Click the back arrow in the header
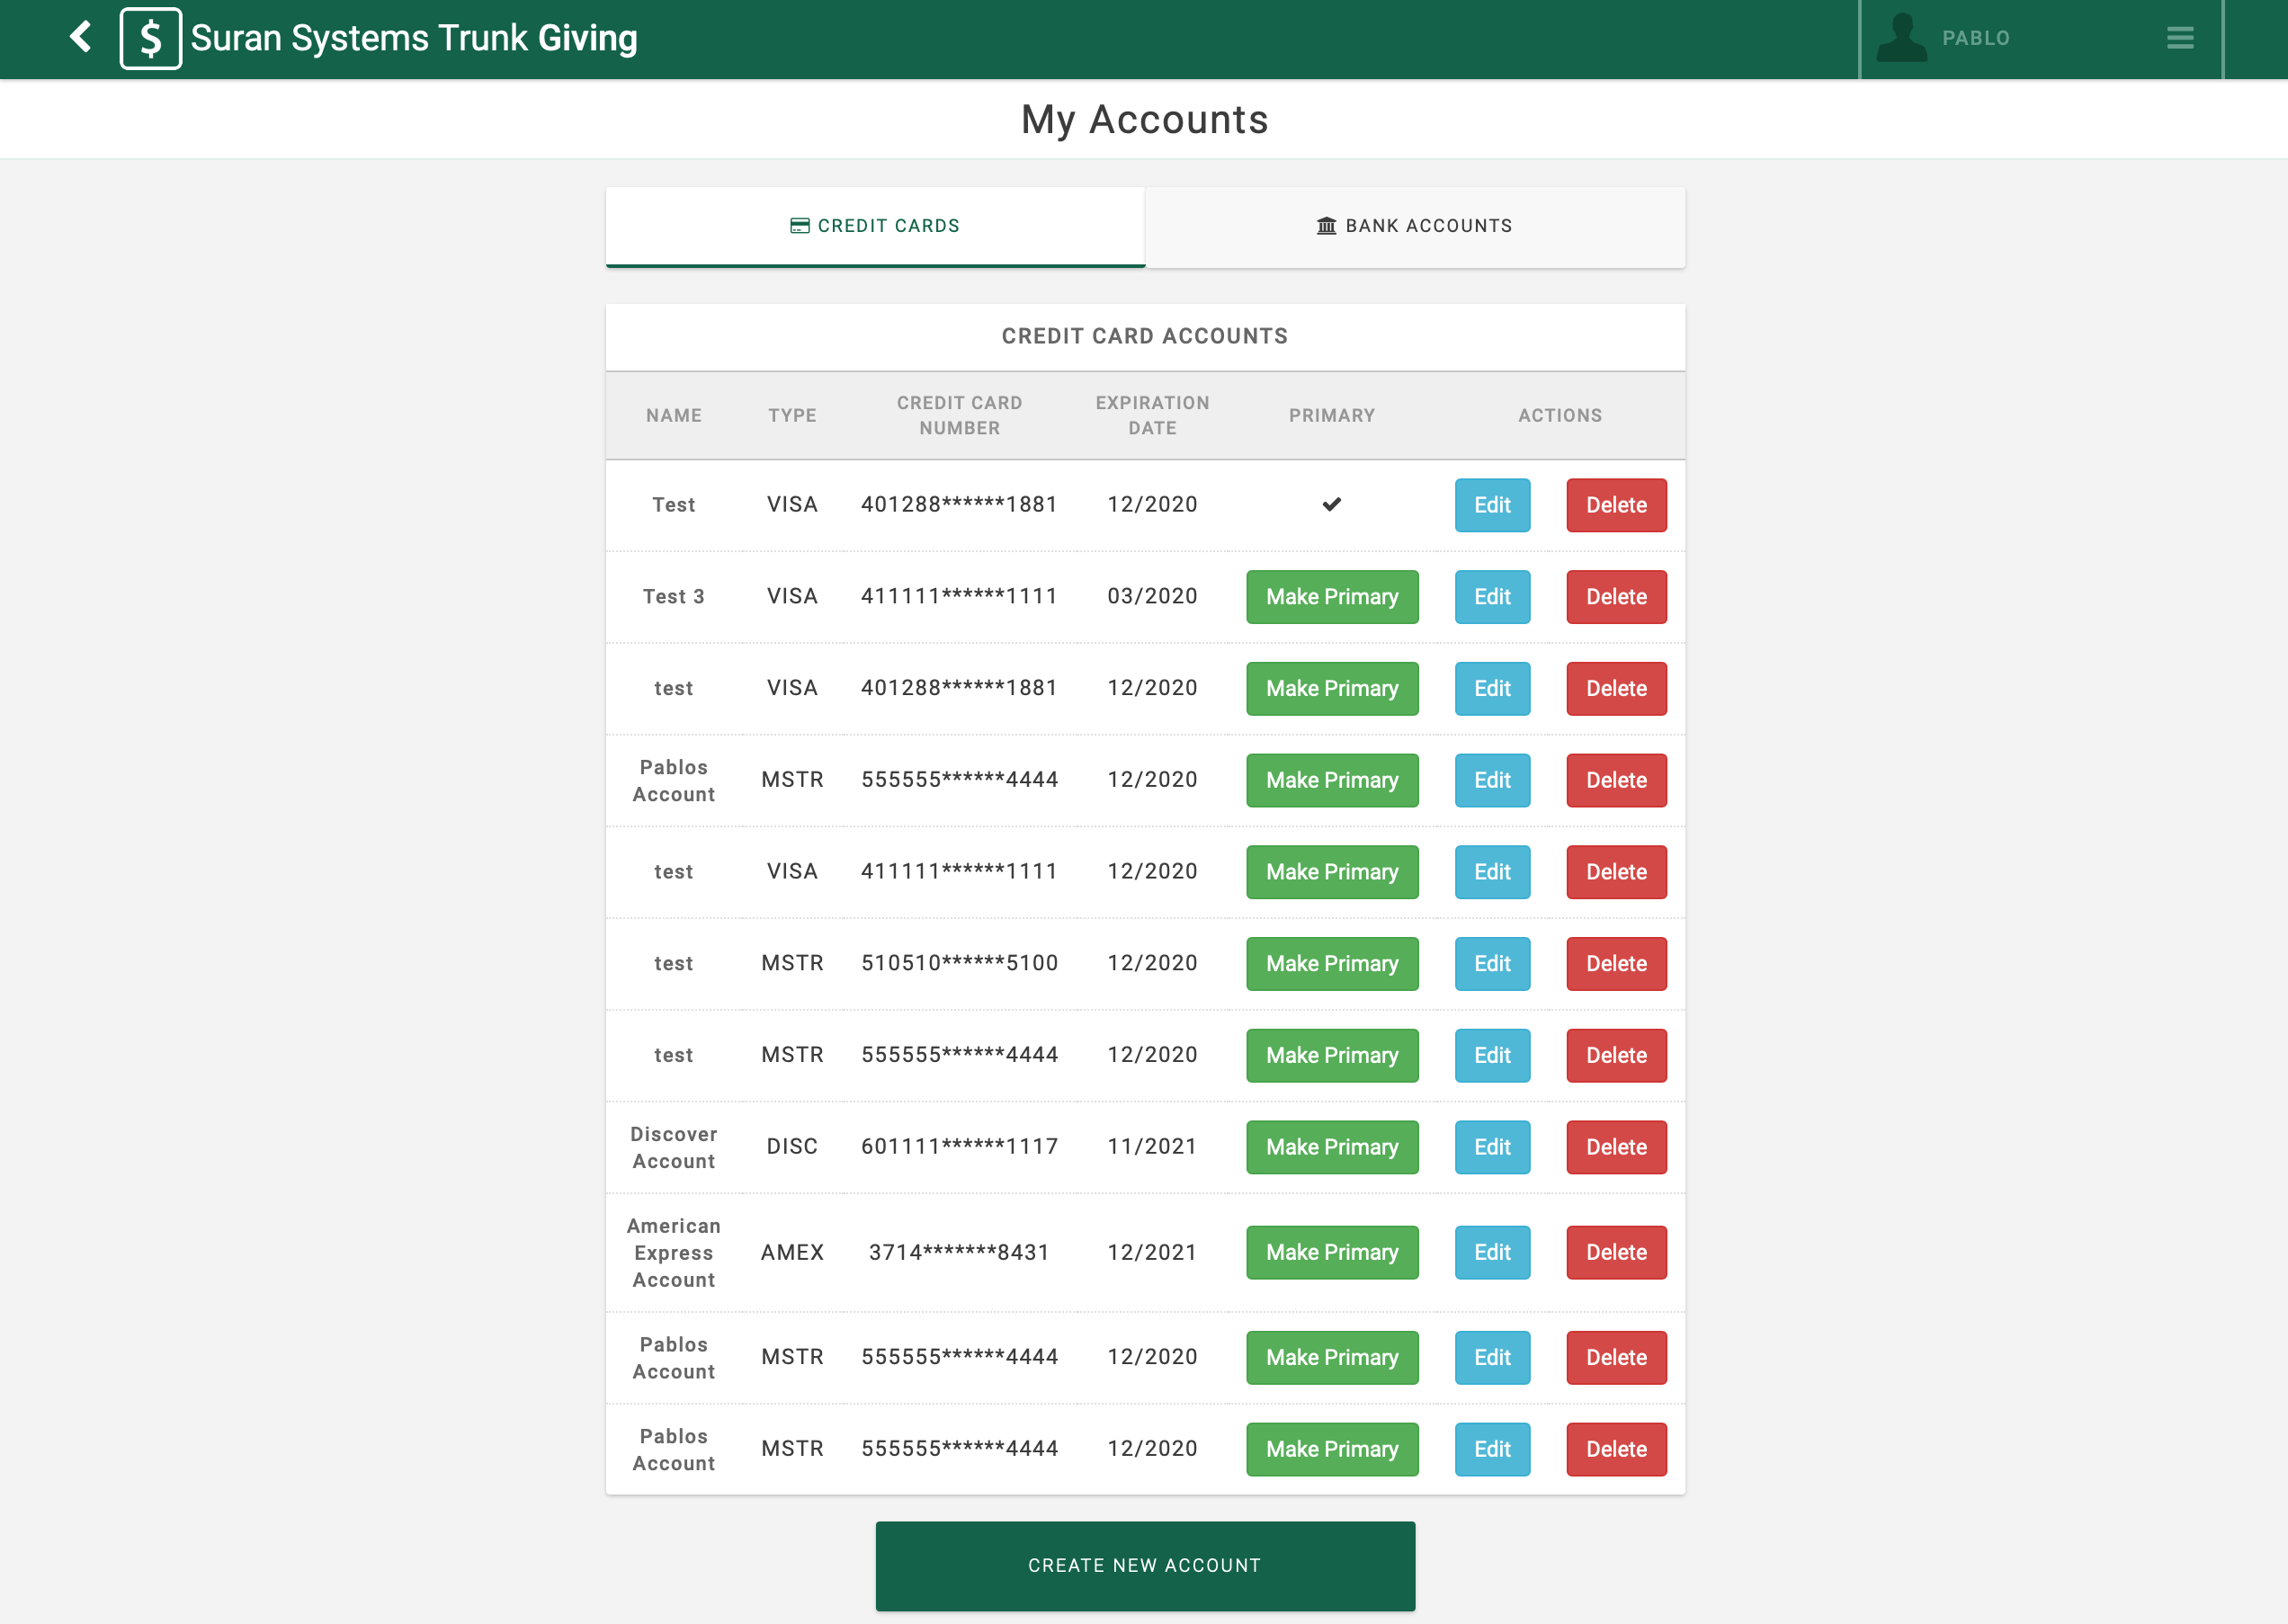This screenshot has width=2288, height=1624. click(81, 38)
